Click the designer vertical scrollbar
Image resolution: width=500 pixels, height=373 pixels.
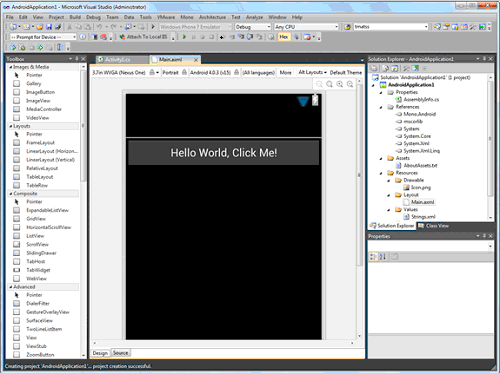[359, 209]
